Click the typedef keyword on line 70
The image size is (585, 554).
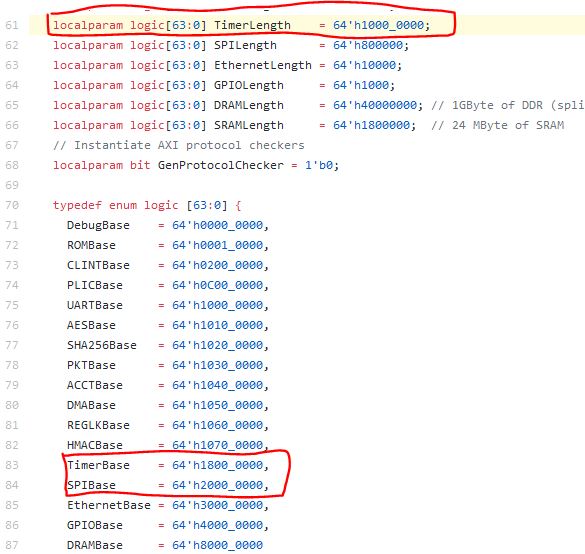pos(77,206)
